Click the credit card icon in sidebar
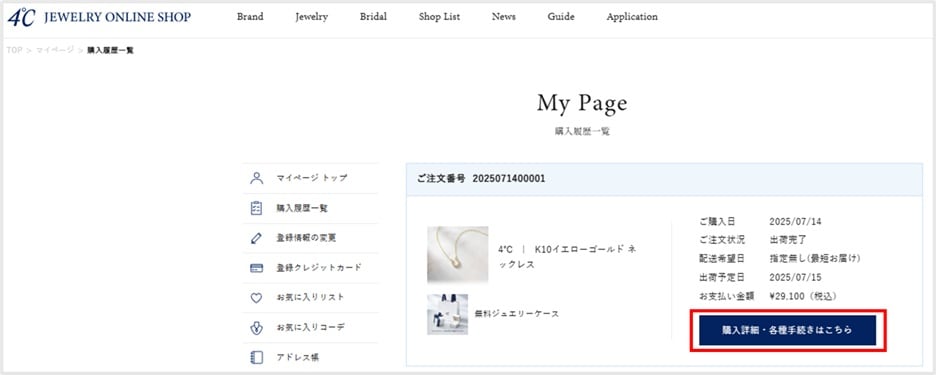The width and height of the screenshot is (936, 375). [x=256, y=268]
